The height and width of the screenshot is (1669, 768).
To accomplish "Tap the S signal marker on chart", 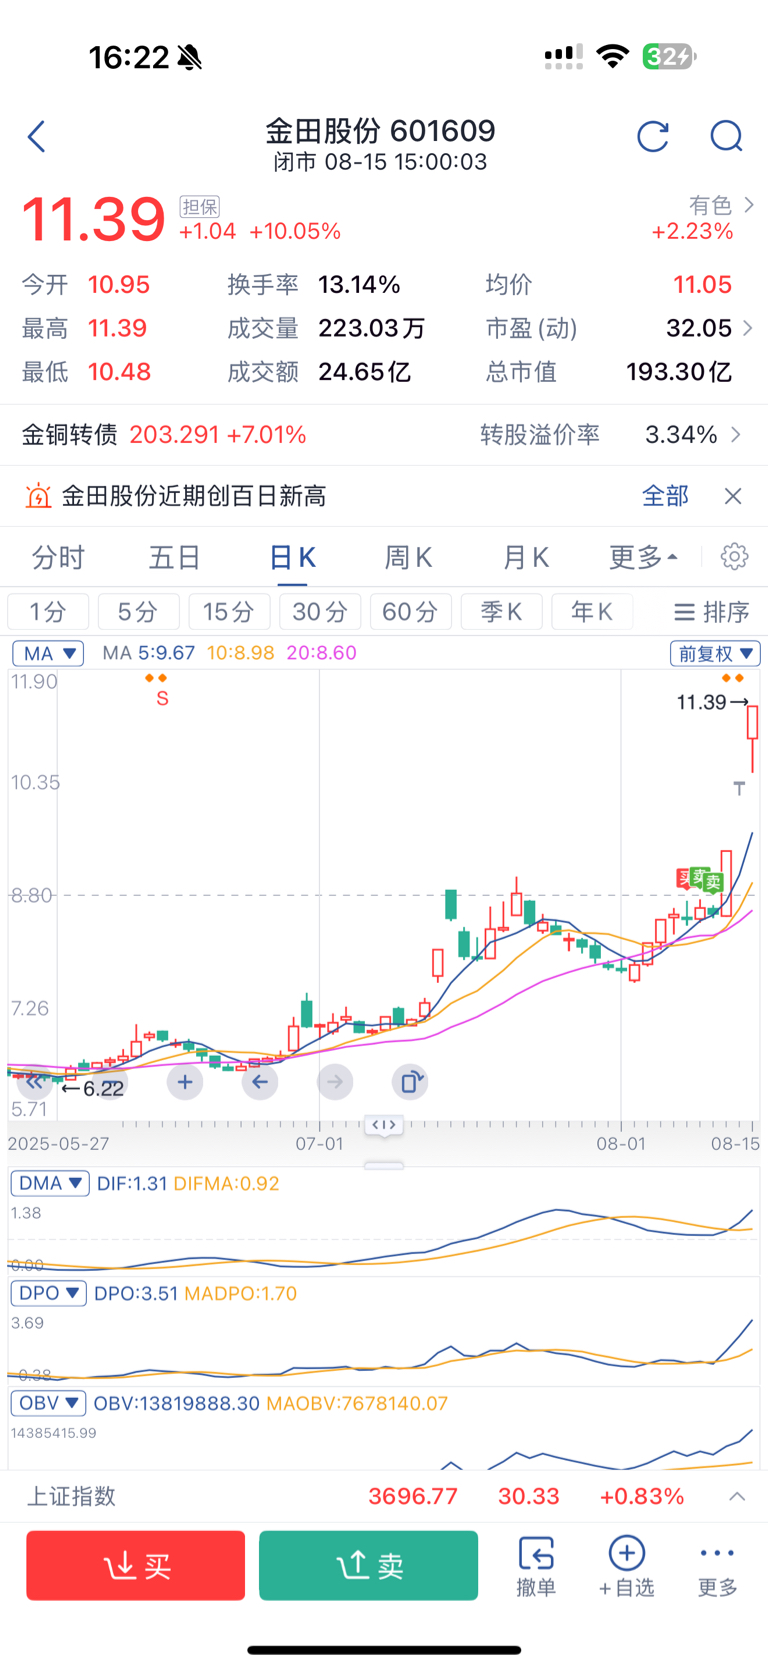I will pos(162,698).
